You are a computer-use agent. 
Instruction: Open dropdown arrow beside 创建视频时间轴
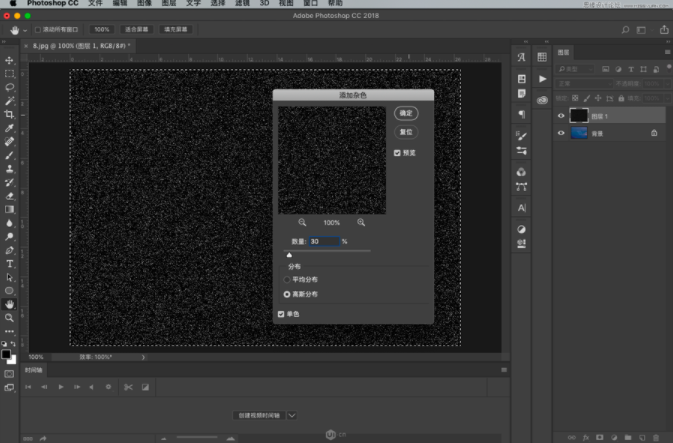click(x=292, y=414)
